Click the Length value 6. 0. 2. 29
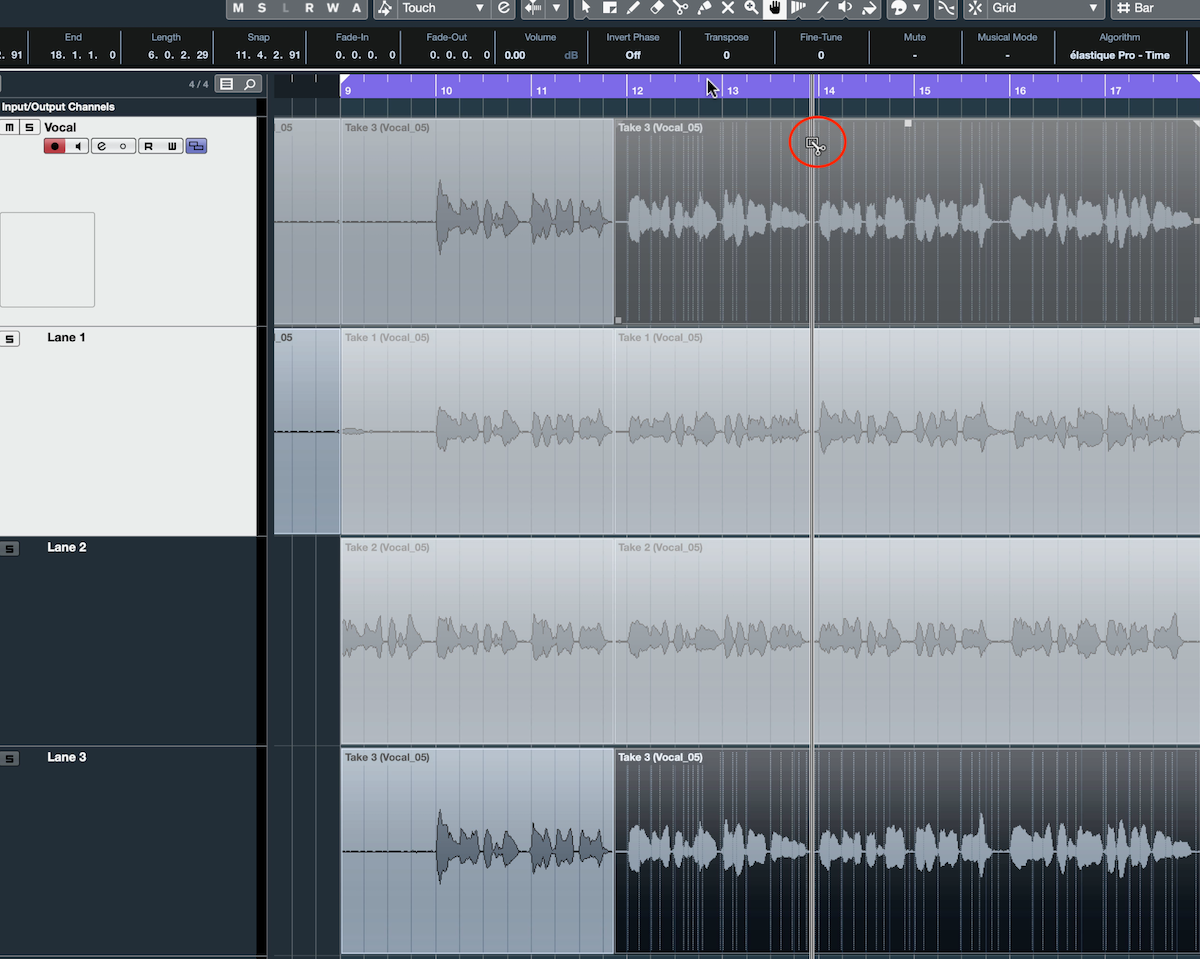Image resolution: width=1200 pixels, height=959 pixels. [178, 55]
